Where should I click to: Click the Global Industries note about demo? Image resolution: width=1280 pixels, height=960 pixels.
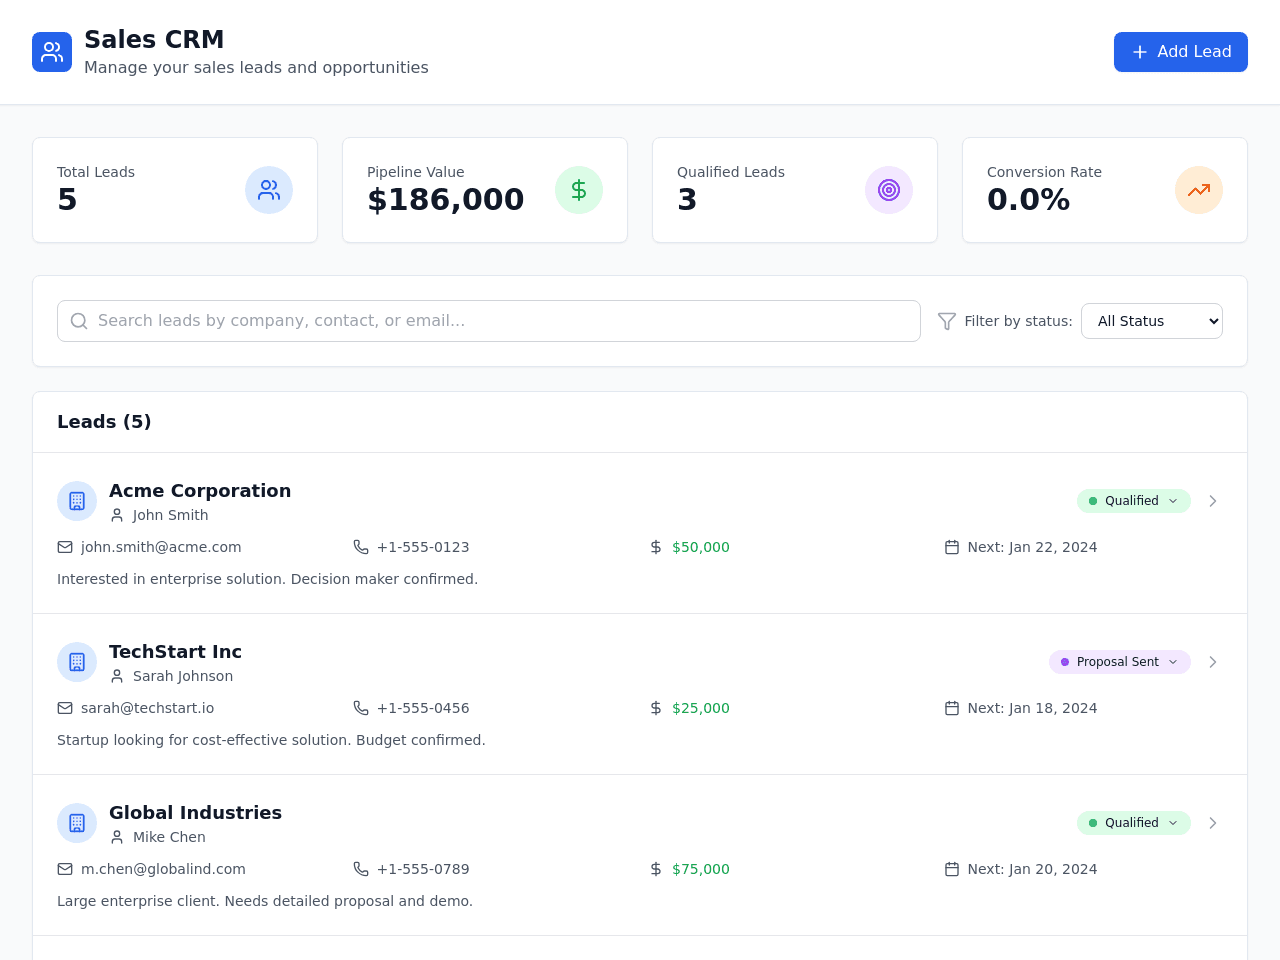[265, 901]
